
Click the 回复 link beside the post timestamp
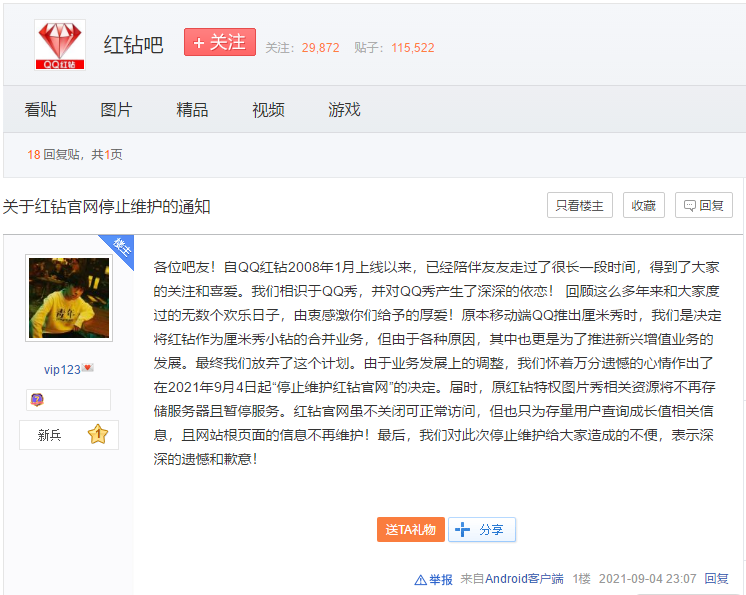point(716,579)
